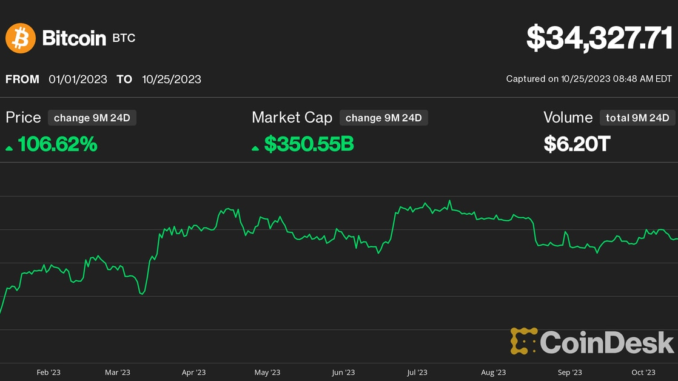Click the $34,327.71 current price
Screen dimensions: 678x381
pos(599,38)
